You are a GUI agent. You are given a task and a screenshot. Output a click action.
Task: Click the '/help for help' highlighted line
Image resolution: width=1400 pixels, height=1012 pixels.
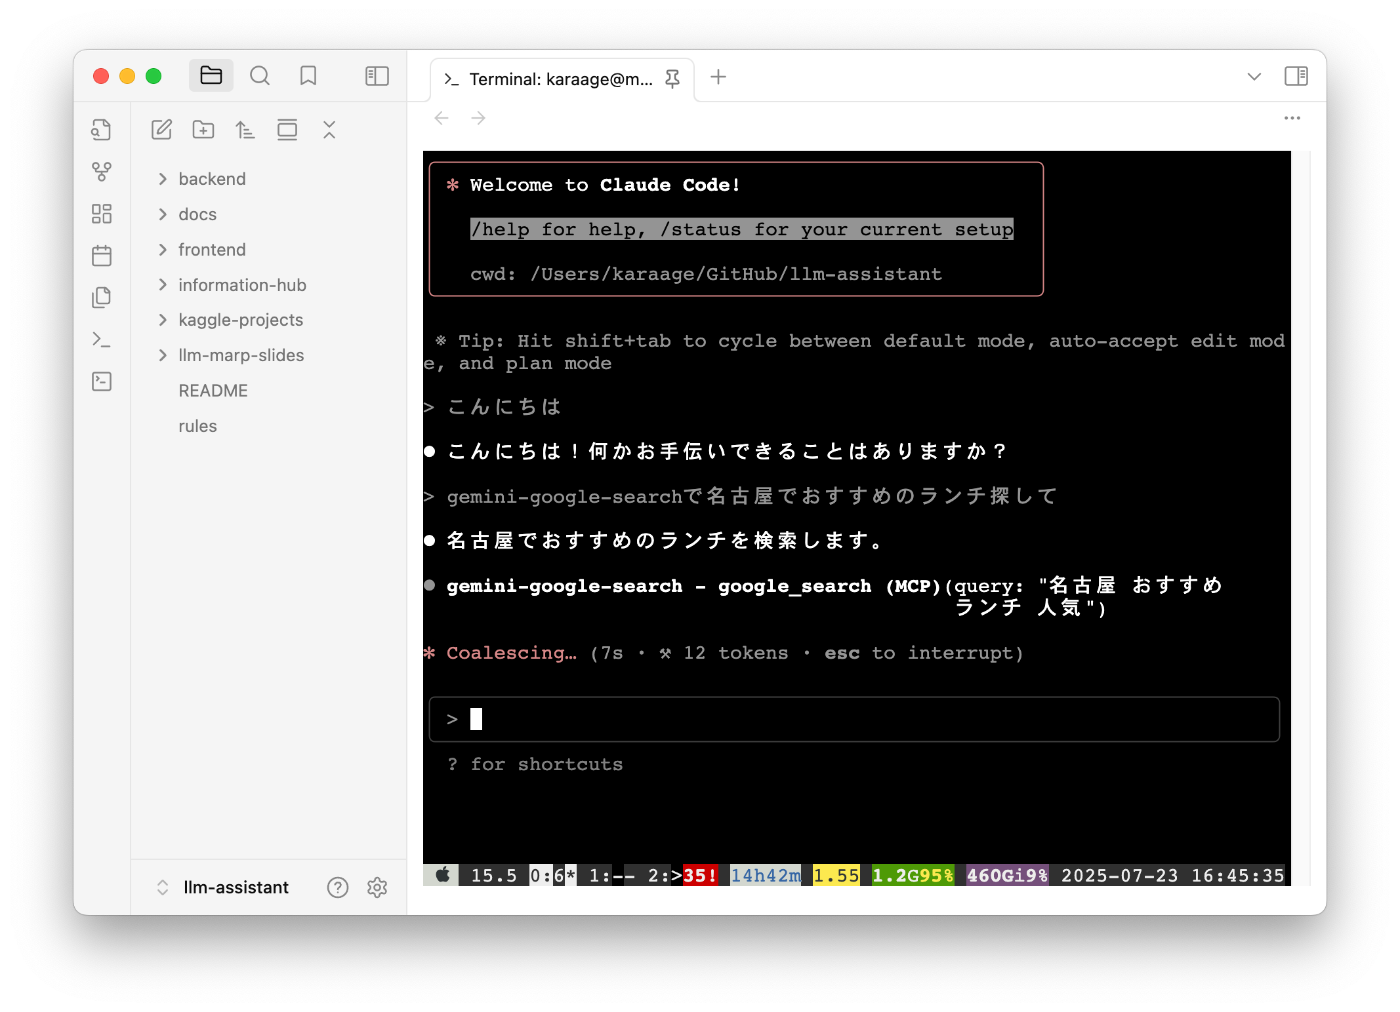point(742,229)
